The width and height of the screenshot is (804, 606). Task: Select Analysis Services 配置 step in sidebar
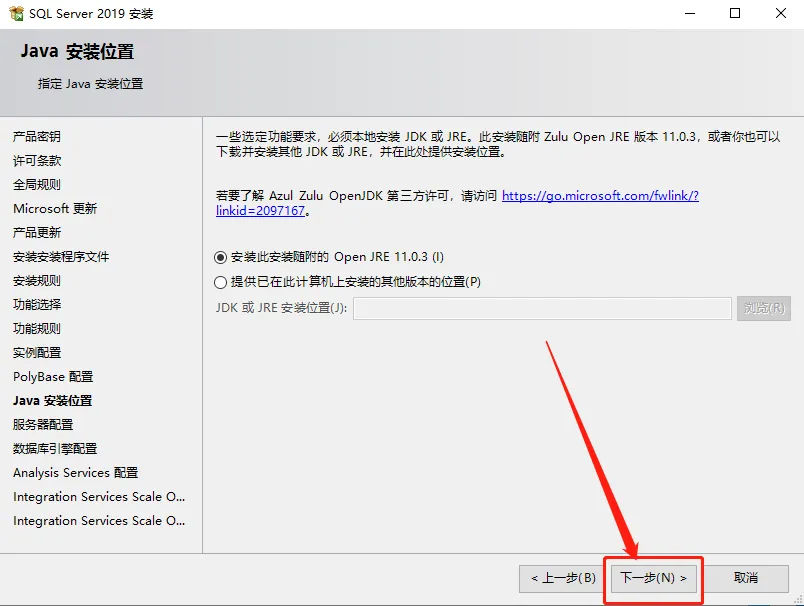tap(75, 473)
